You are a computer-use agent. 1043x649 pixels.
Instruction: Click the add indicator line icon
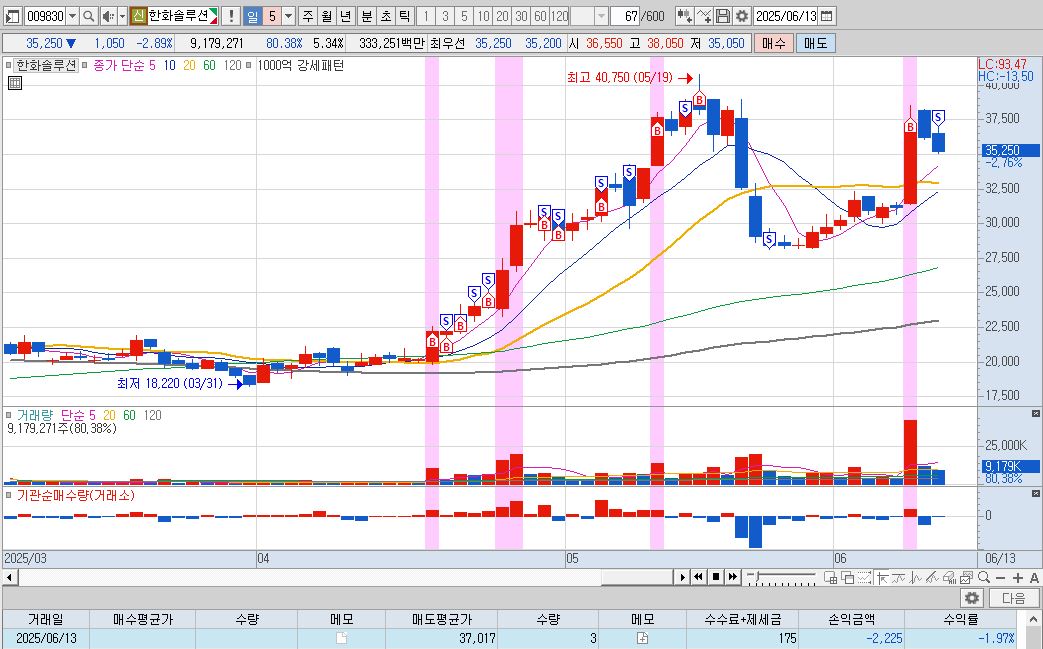coord(704,16)
